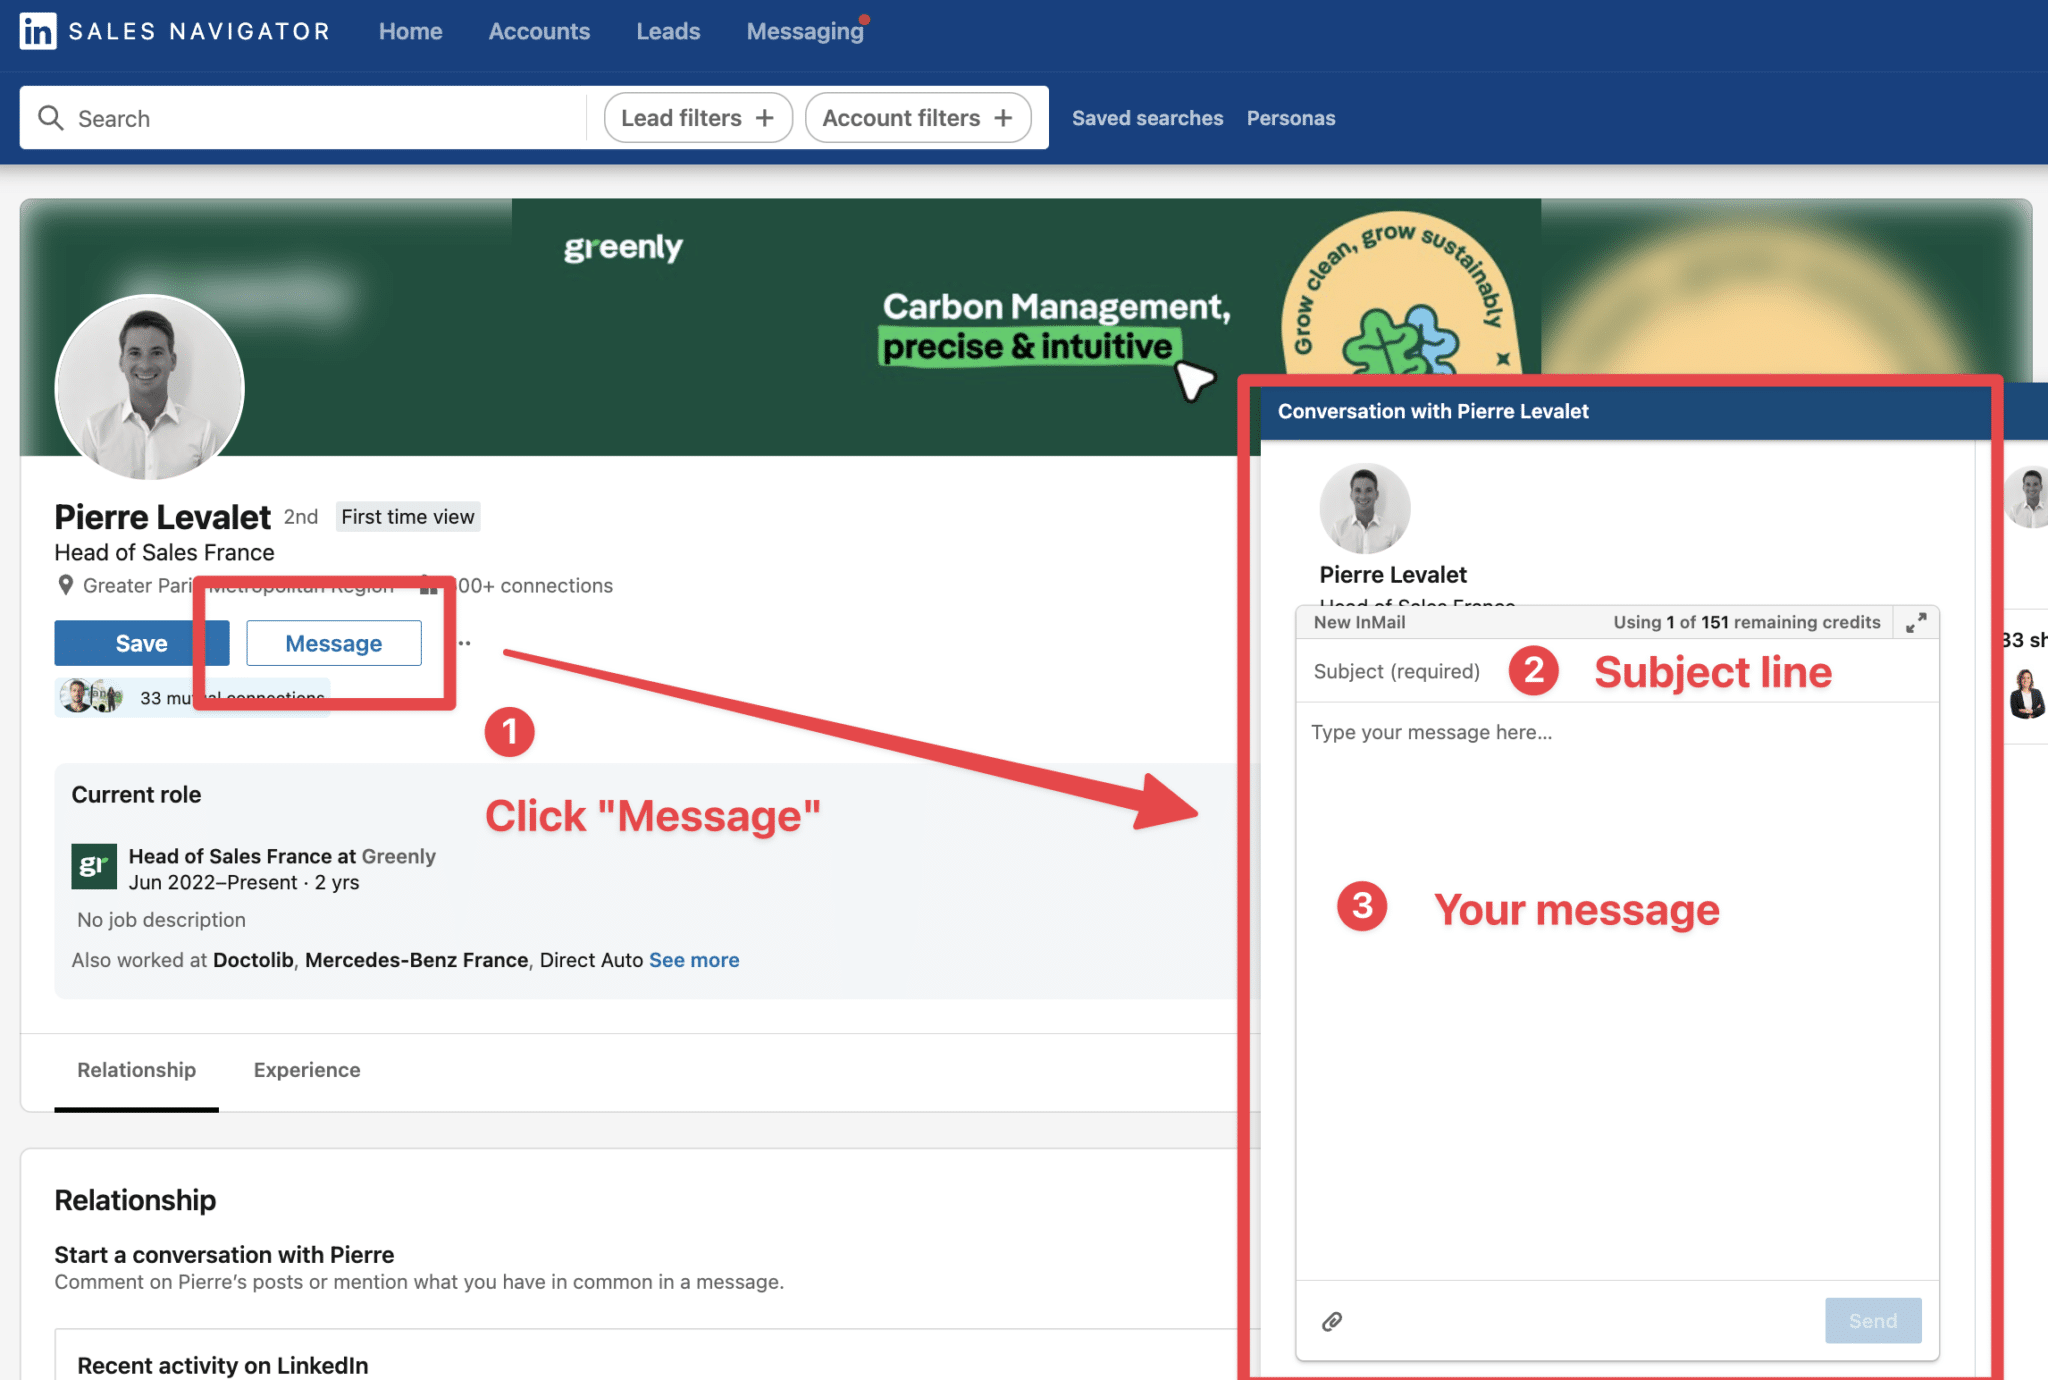This screenshot has height=1380, width=2048.
Task: Open the Messaging menu with the notification dot
Action: pos(805,31)
